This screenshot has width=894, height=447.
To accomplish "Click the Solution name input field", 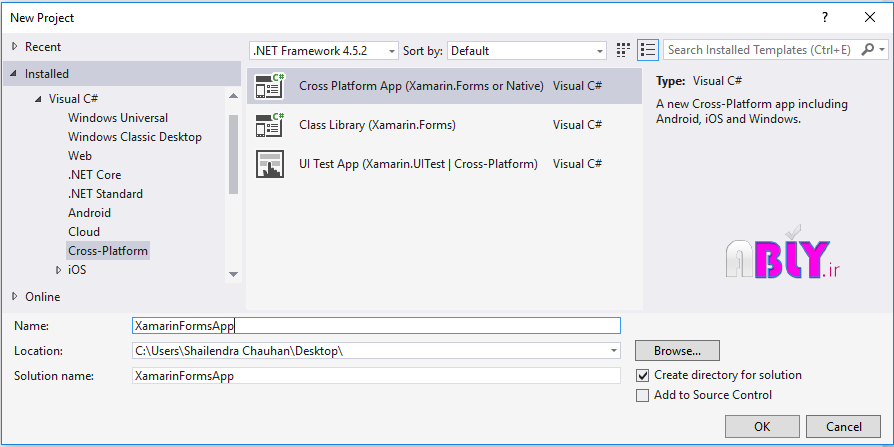I will coord(376,376).
